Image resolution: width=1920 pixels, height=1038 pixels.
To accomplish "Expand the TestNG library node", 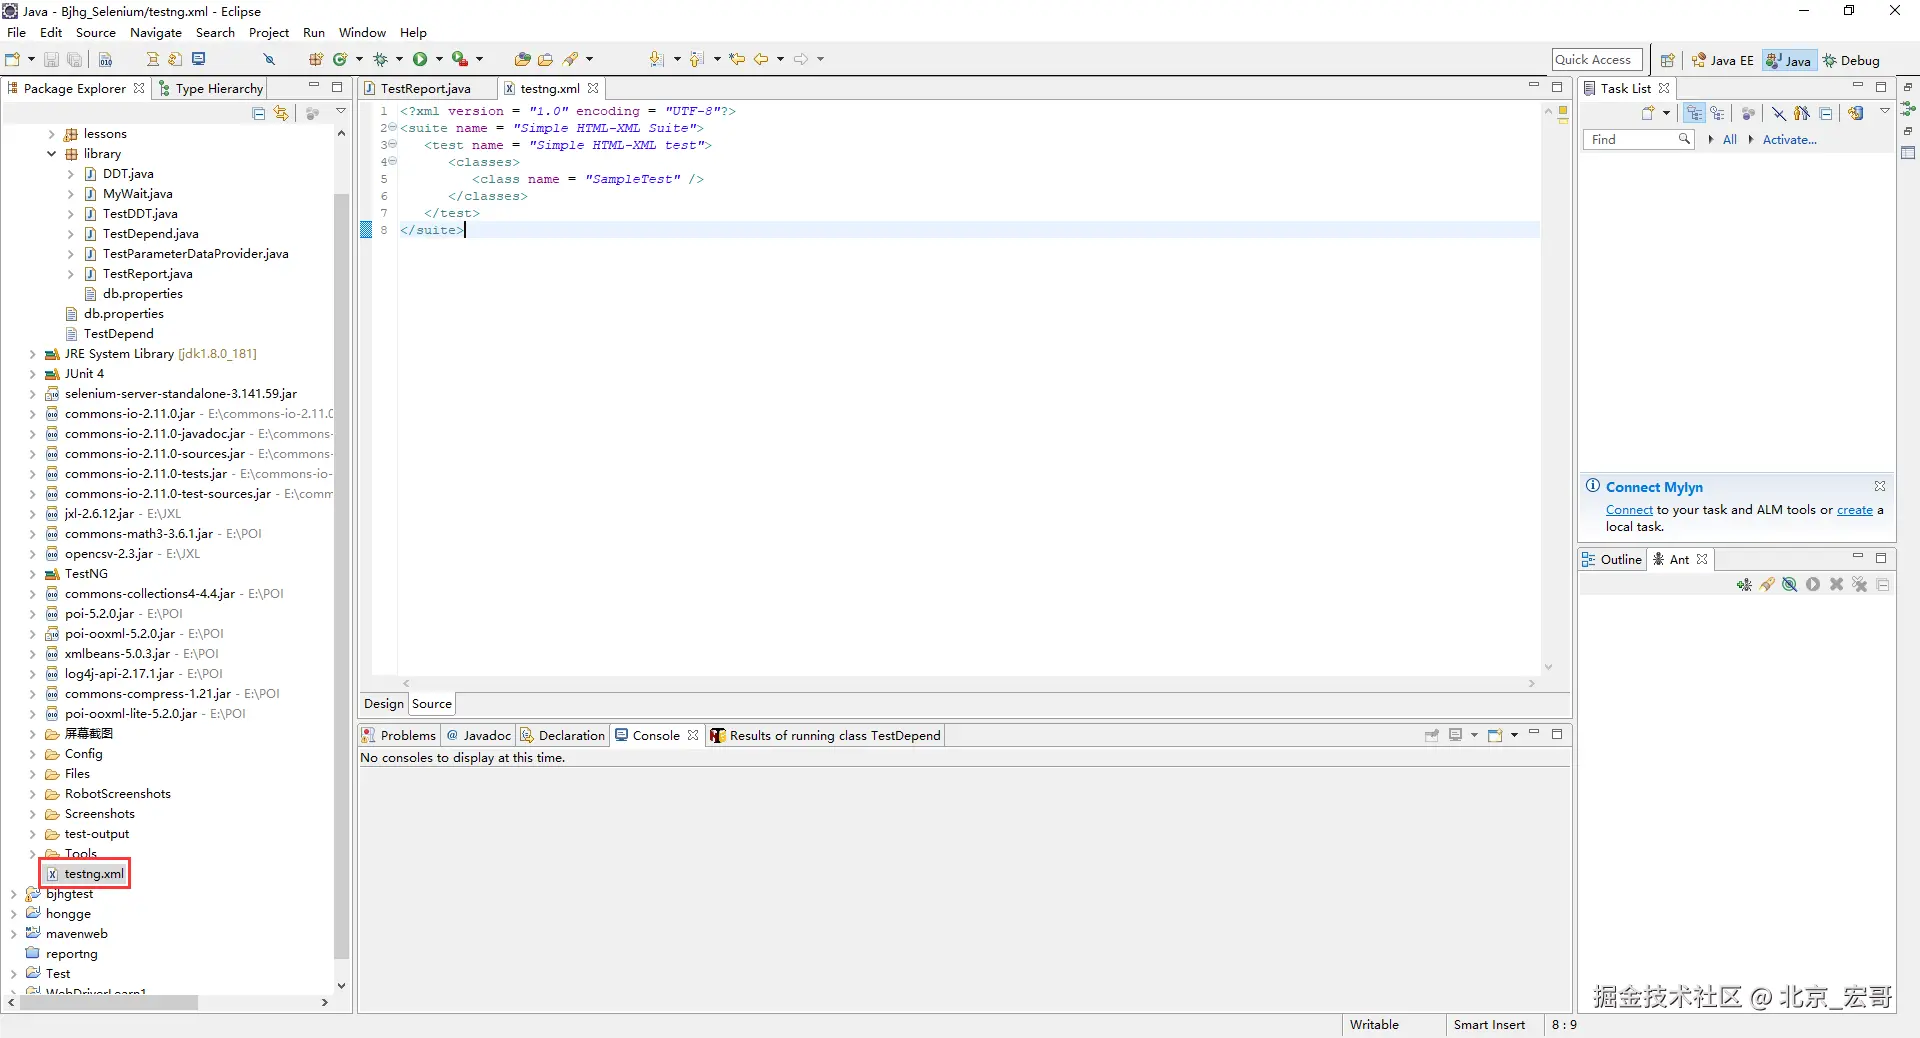I will click(x=33, y=574).
